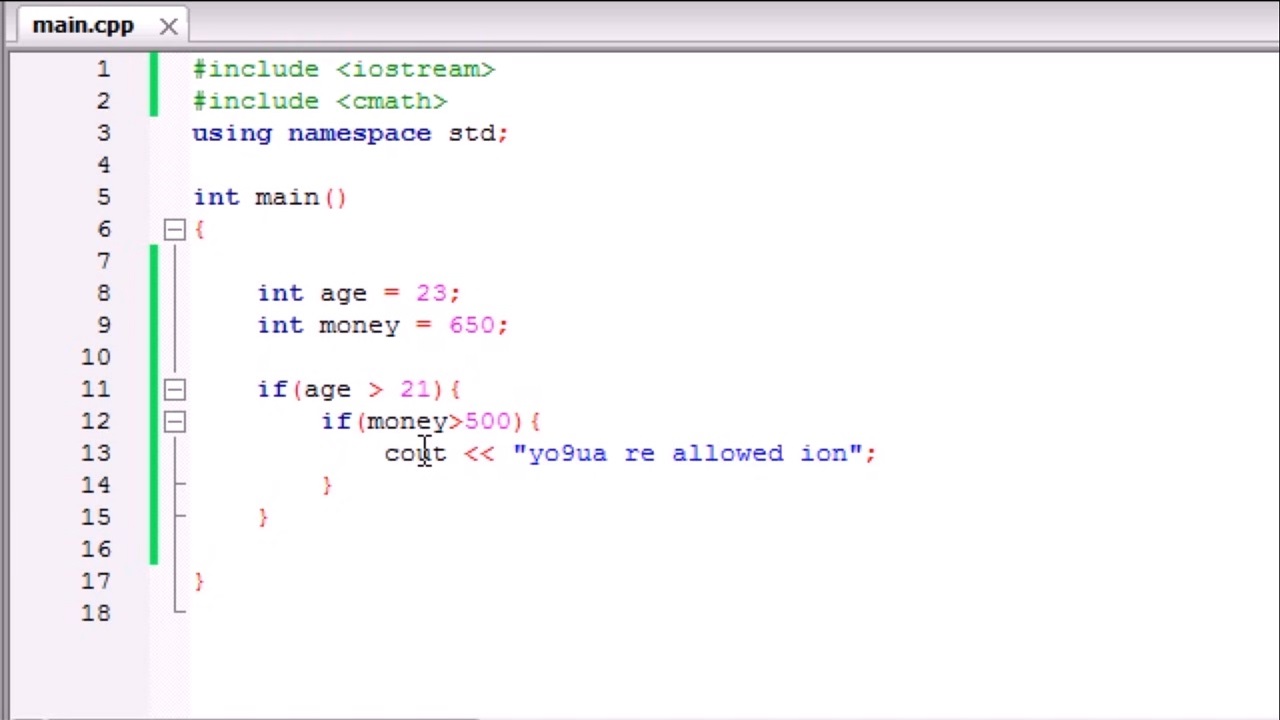Viewport: 1280px width, 720px height.
Task: Click the main function name on line 5
Action: coord(286,197)
